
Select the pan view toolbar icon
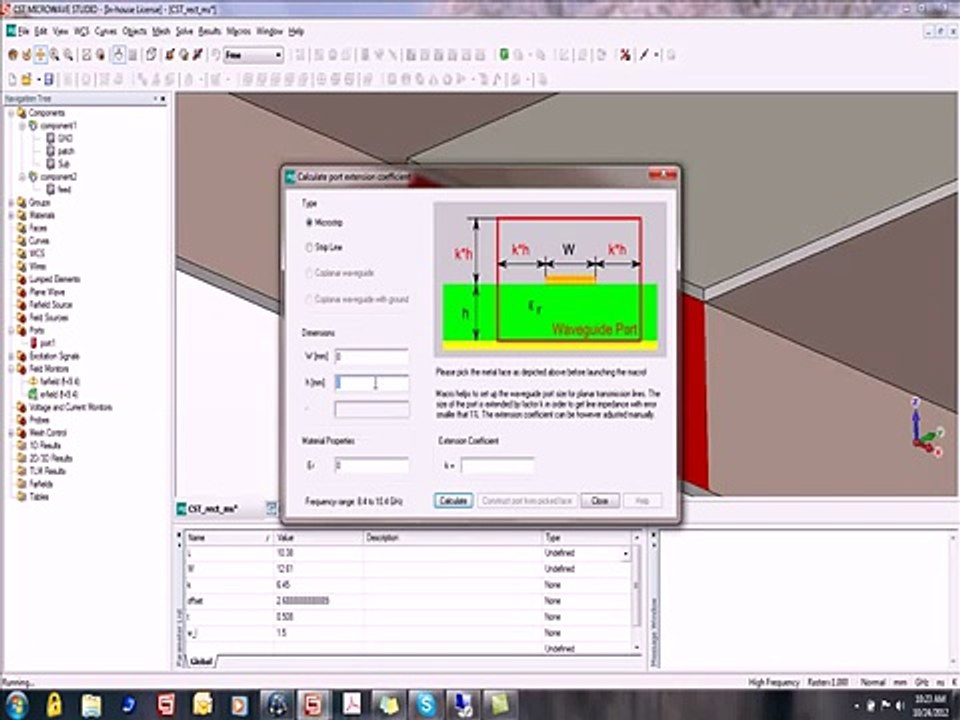[40, 55]
